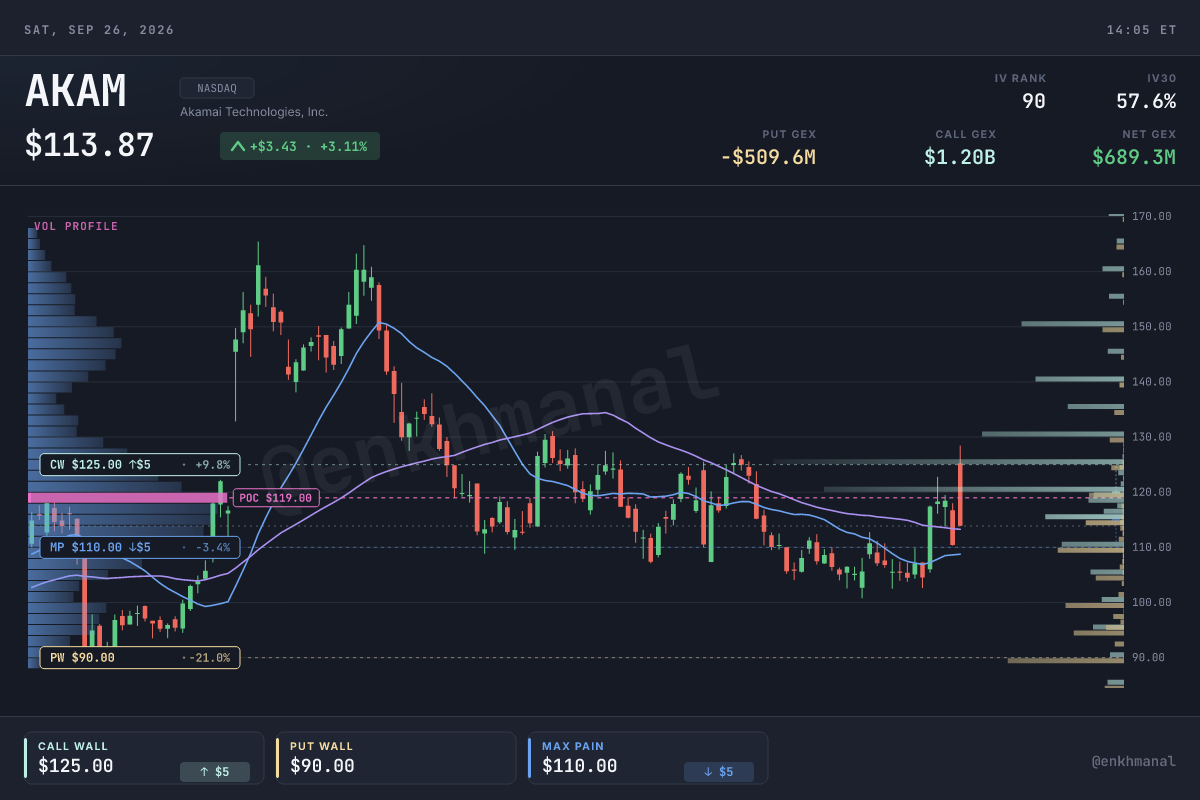This screenshot has height=800, width=1200.
Task: Click the POC $119.00 chart label
Action: [x=276, y=498]
